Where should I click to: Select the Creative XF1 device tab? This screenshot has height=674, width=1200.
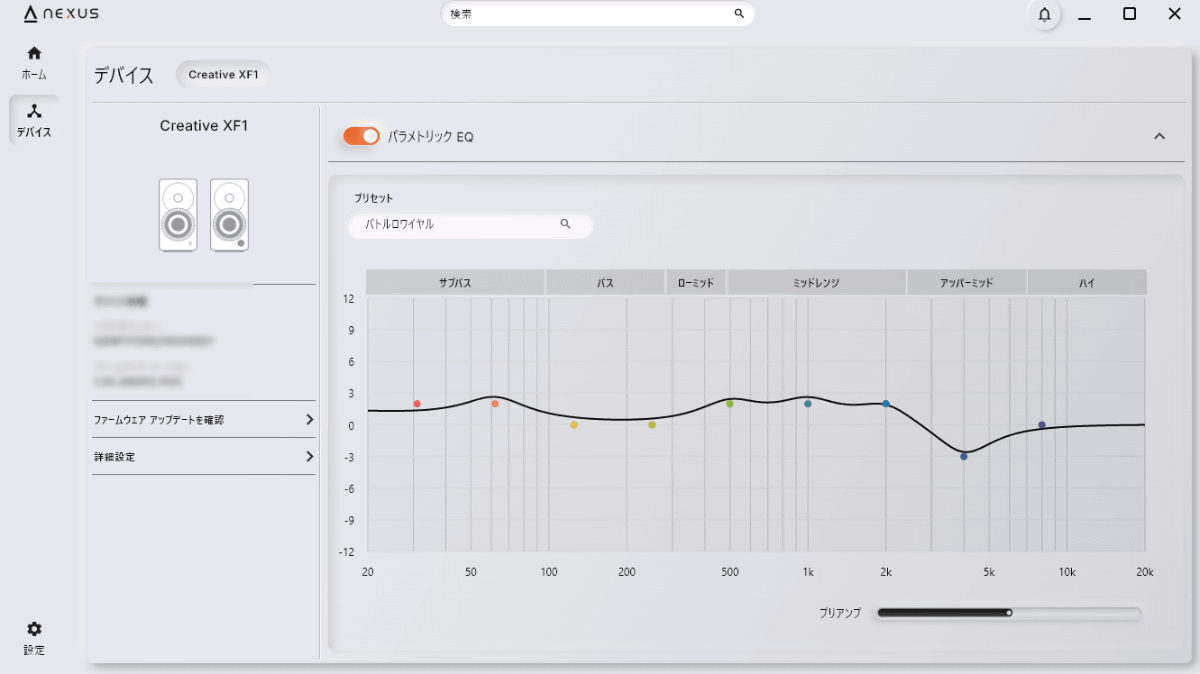224,74
